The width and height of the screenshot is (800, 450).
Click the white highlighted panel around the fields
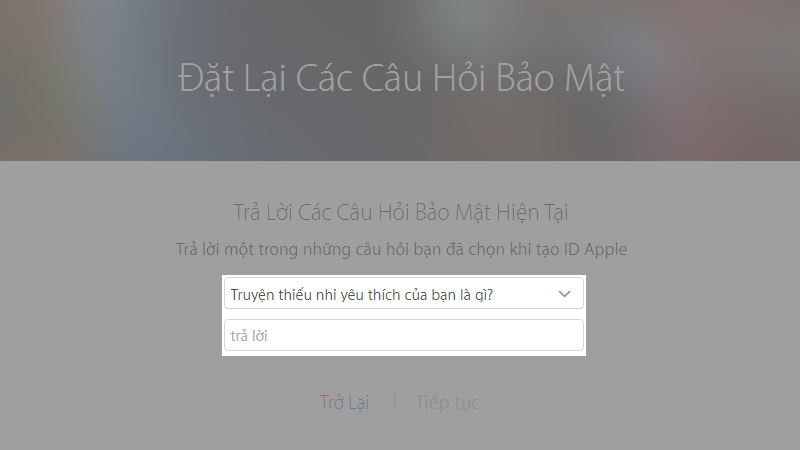click(x=404, y=314)
